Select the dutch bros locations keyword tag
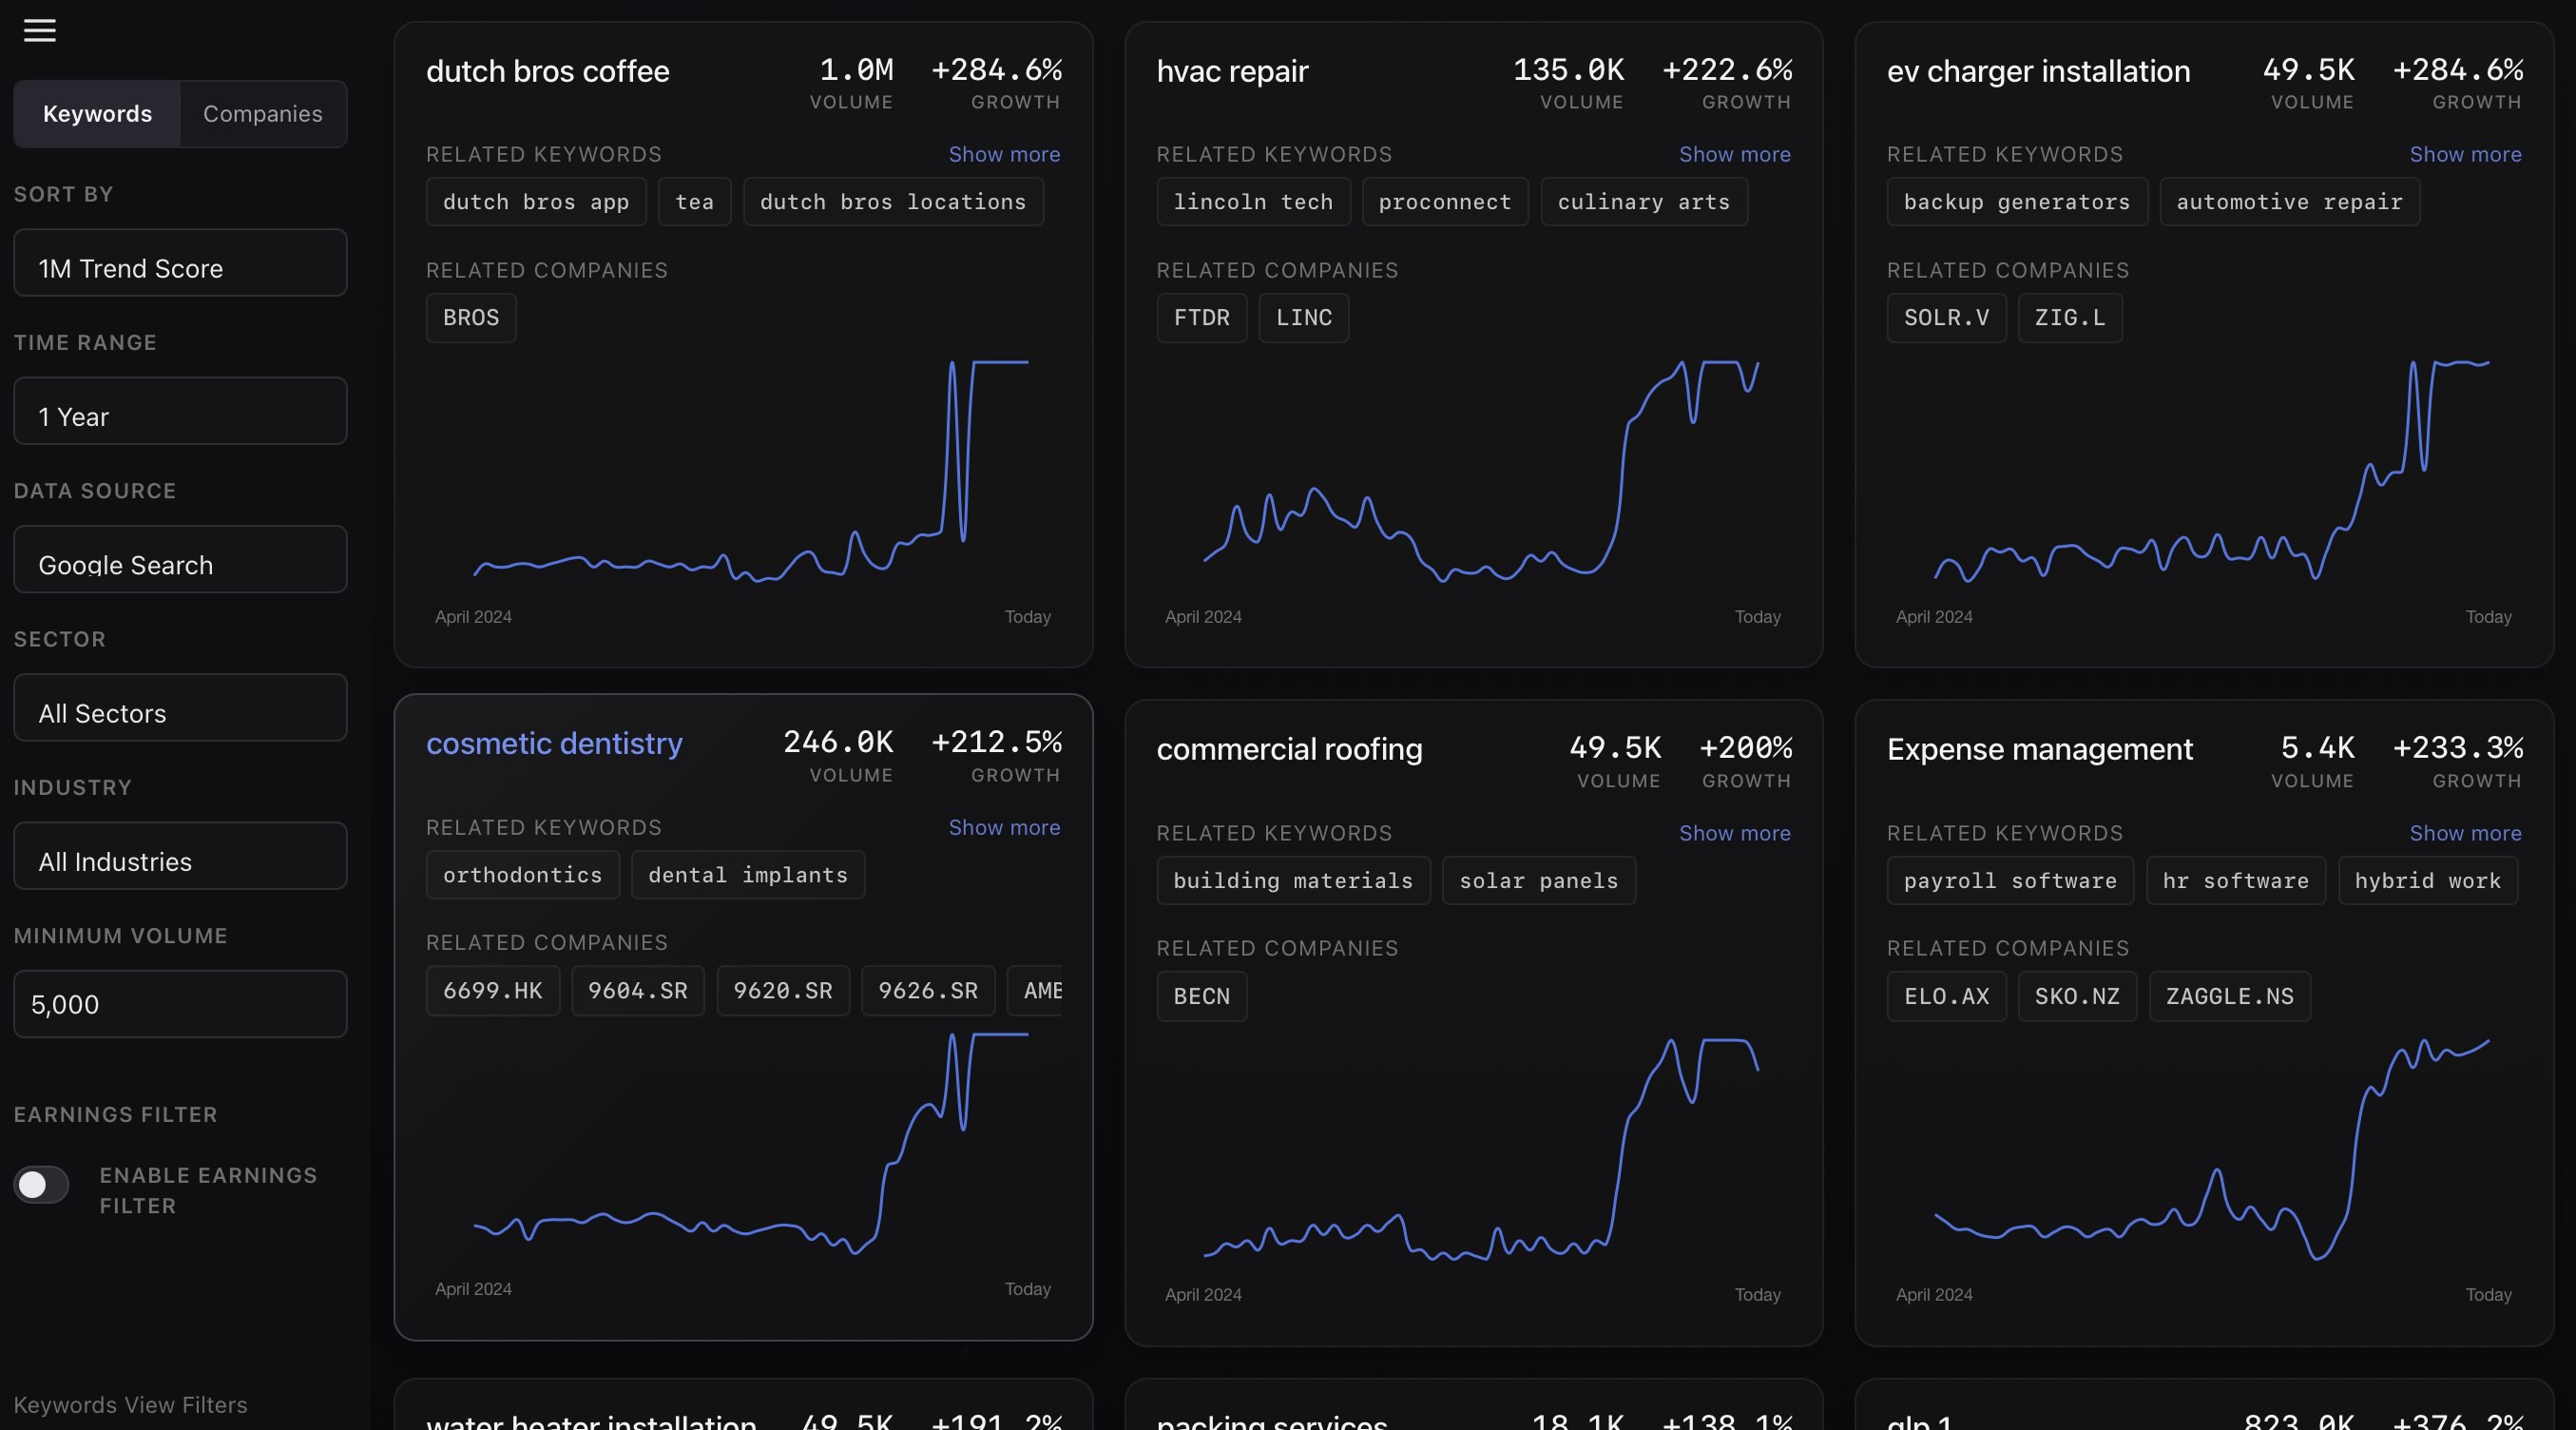2576x1430 pixels. click(x=893, y=202)
